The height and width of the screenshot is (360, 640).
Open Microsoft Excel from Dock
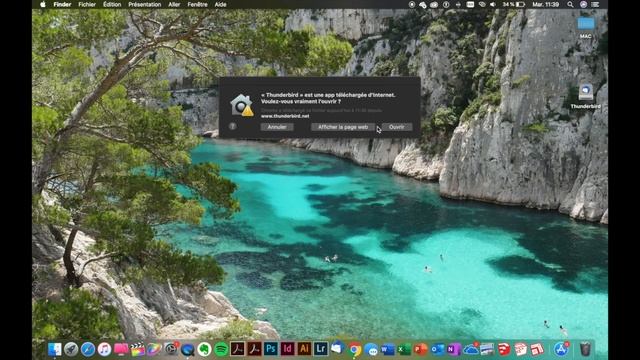[404, 349]
